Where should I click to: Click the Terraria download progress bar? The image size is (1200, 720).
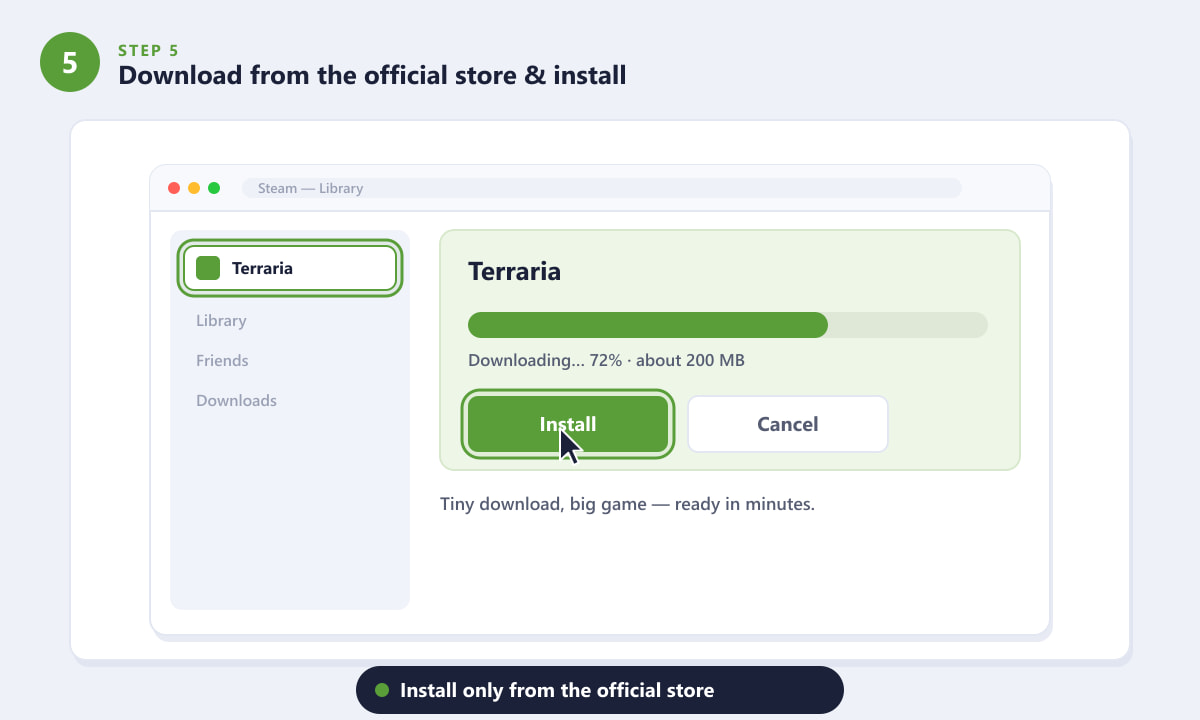pos(728,325)
